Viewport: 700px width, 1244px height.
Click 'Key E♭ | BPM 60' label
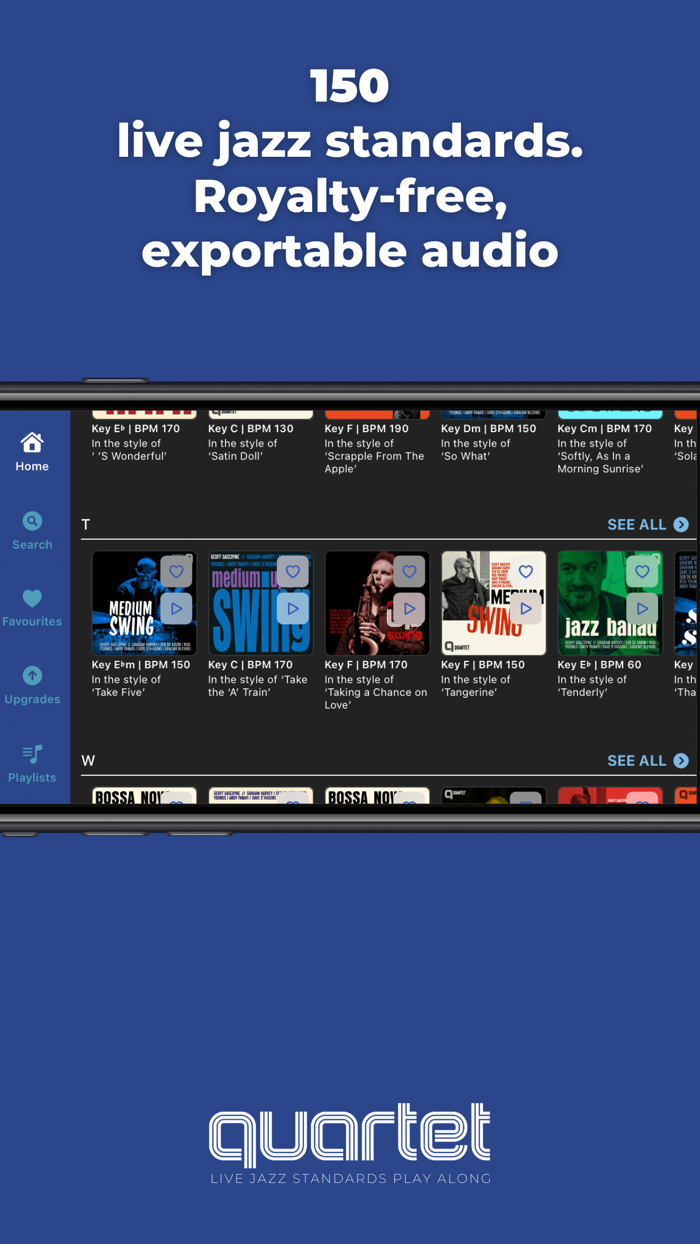coord(600,665)
